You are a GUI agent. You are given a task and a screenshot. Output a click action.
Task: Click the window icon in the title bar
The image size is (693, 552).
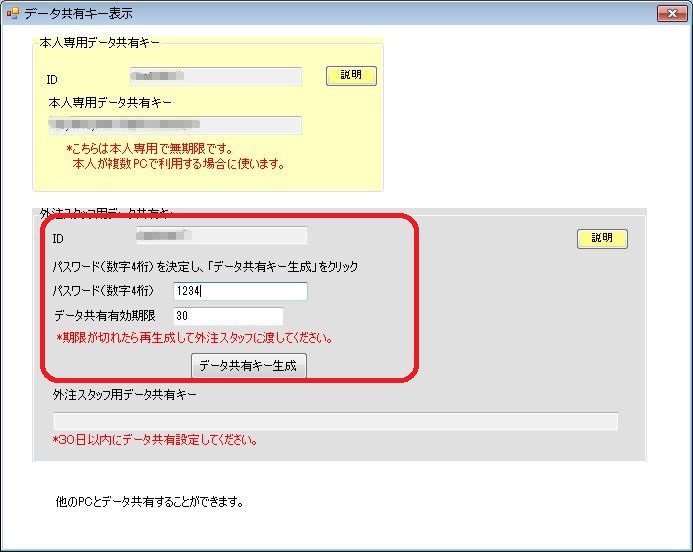click(x=12, y=13)
